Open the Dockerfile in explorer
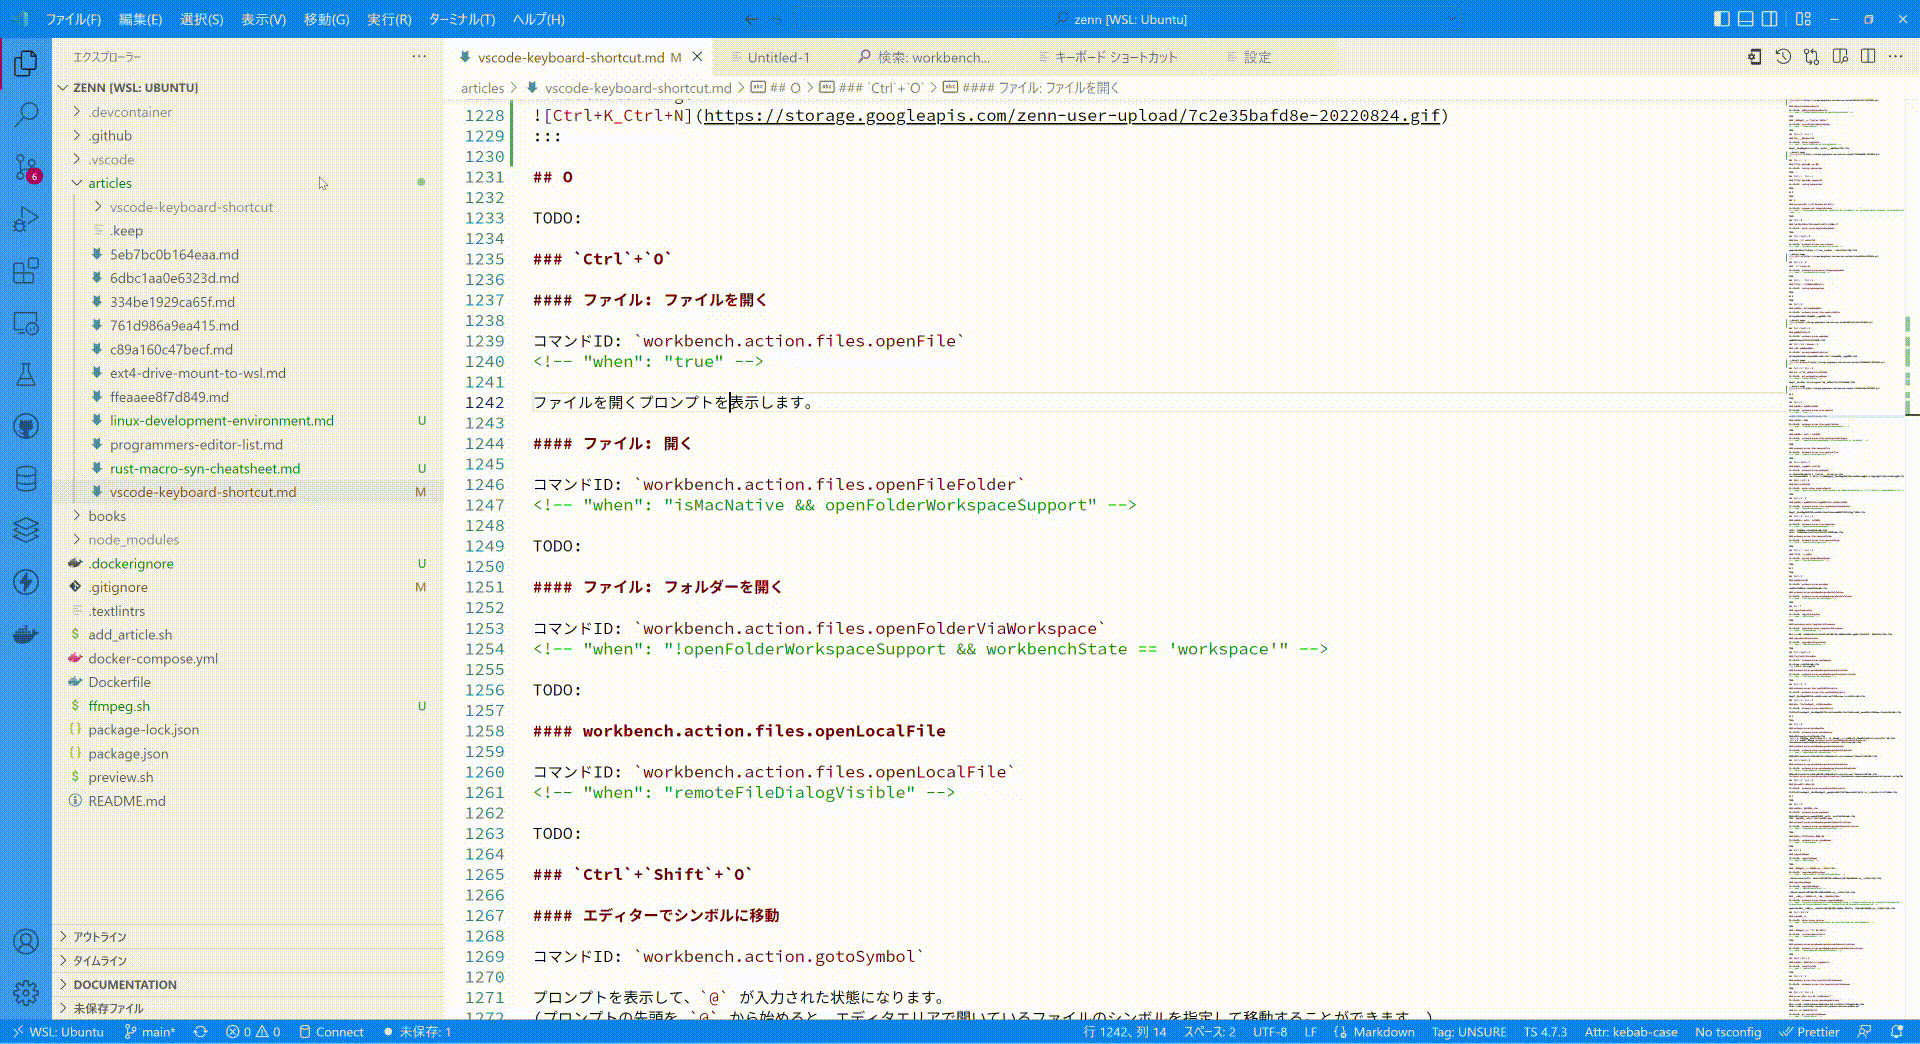This screenshot has width=1920, height=1044. pos(119,683)
